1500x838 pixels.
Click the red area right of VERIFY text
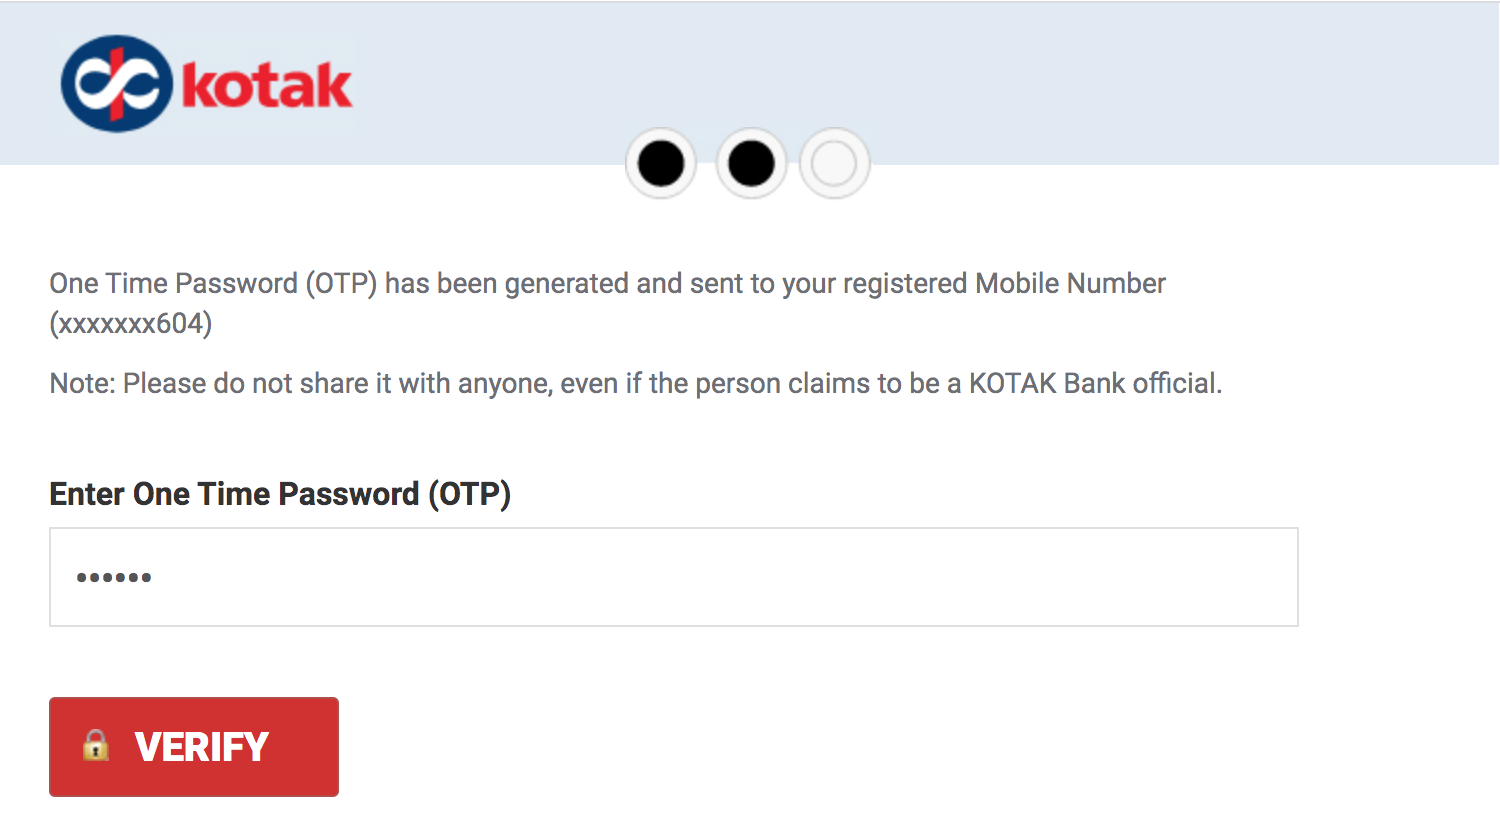point(303,747)
